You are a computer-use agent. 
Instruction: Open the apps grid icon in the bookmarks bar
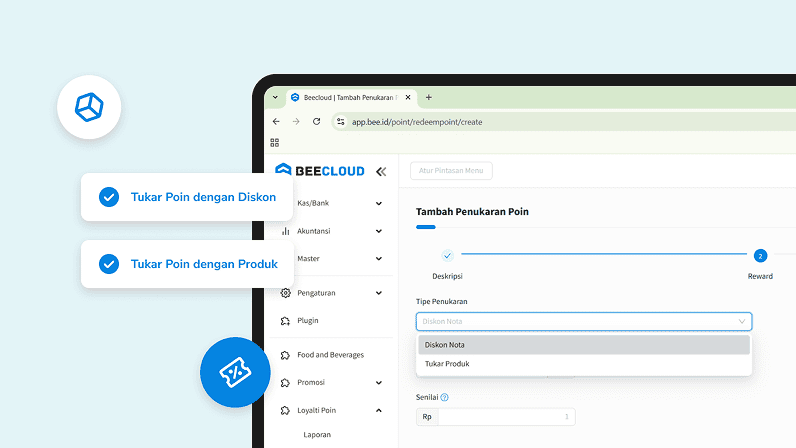275,143
